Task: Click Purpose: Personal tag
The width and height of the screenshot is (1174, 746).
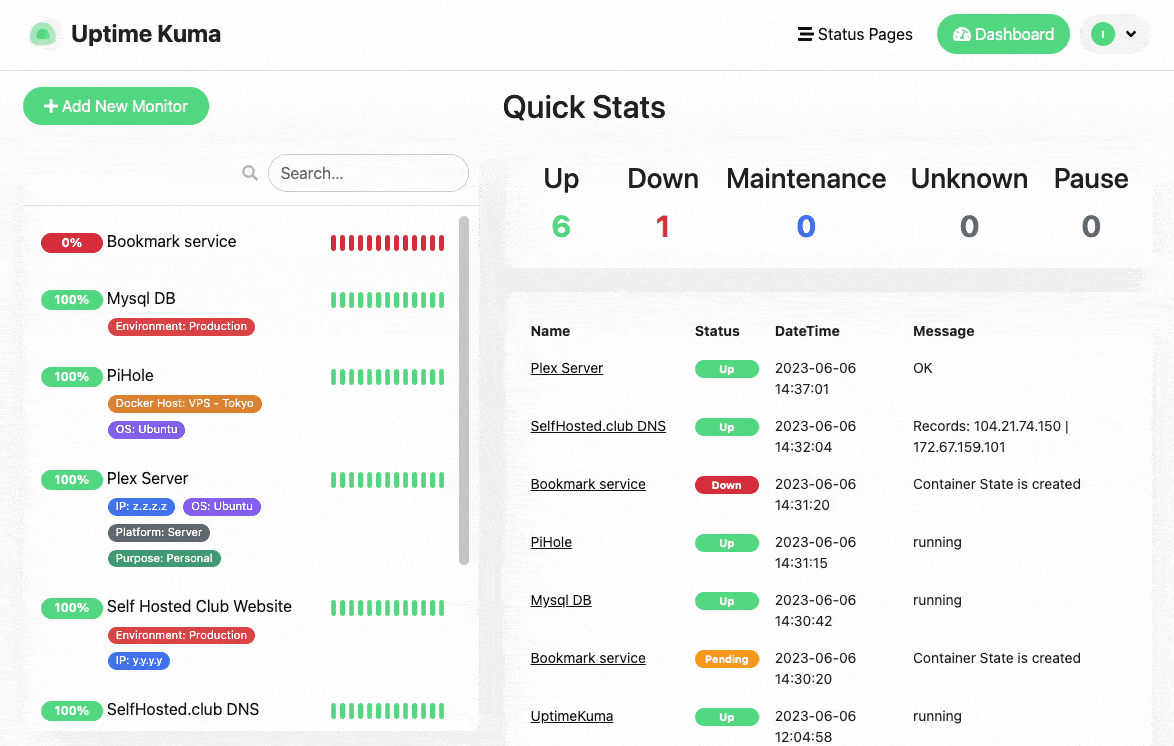Action: click(164, 558)
